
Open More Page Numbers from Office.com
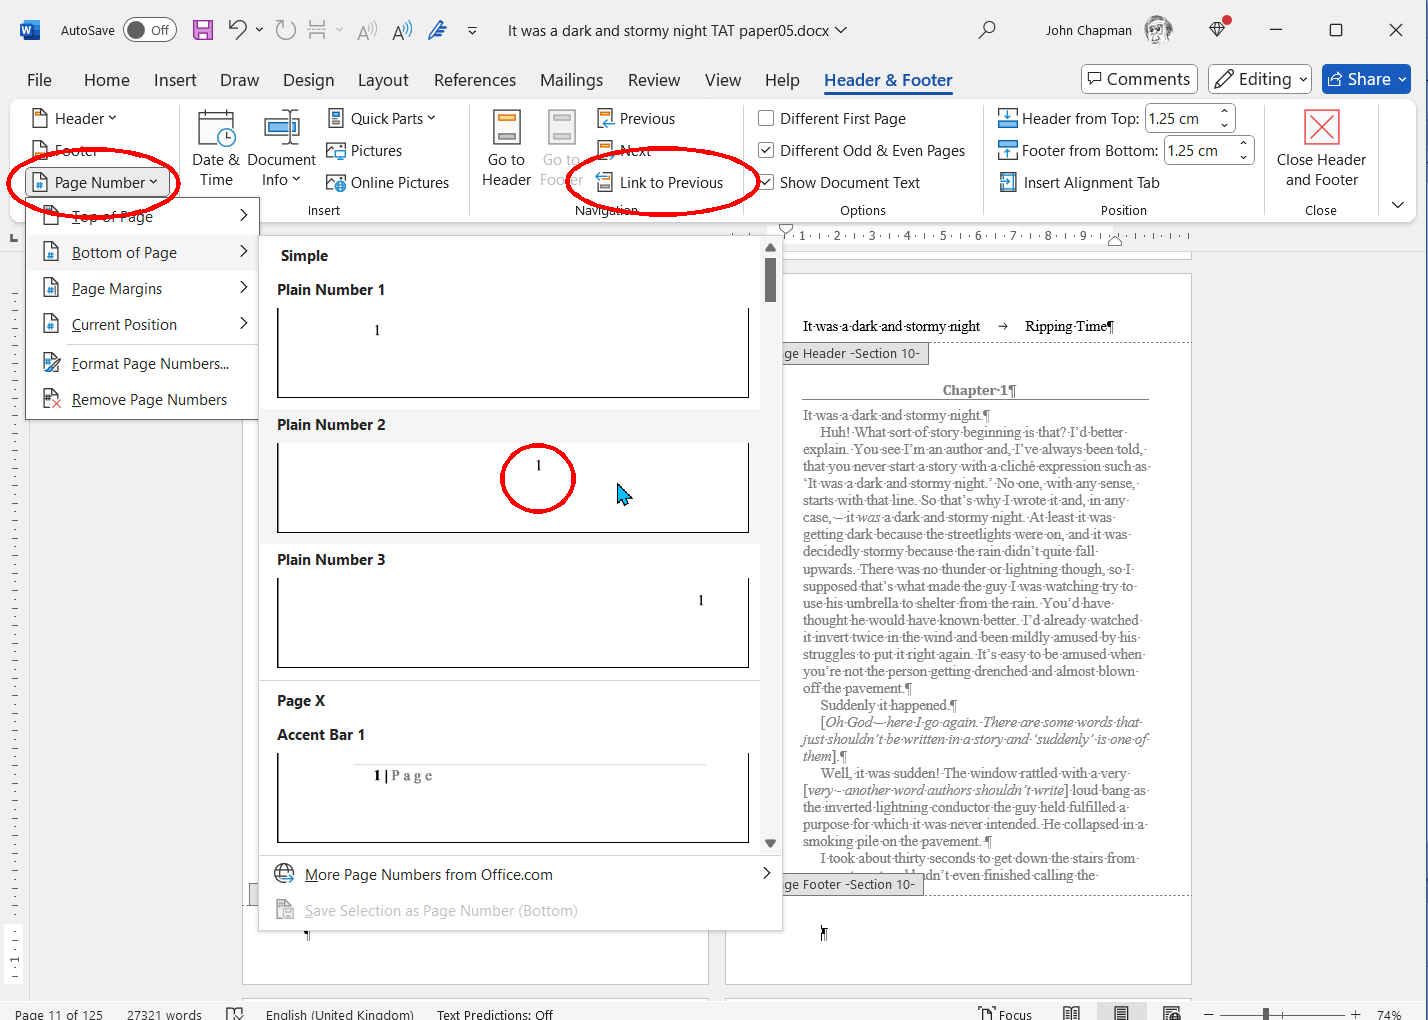[428, 875]
